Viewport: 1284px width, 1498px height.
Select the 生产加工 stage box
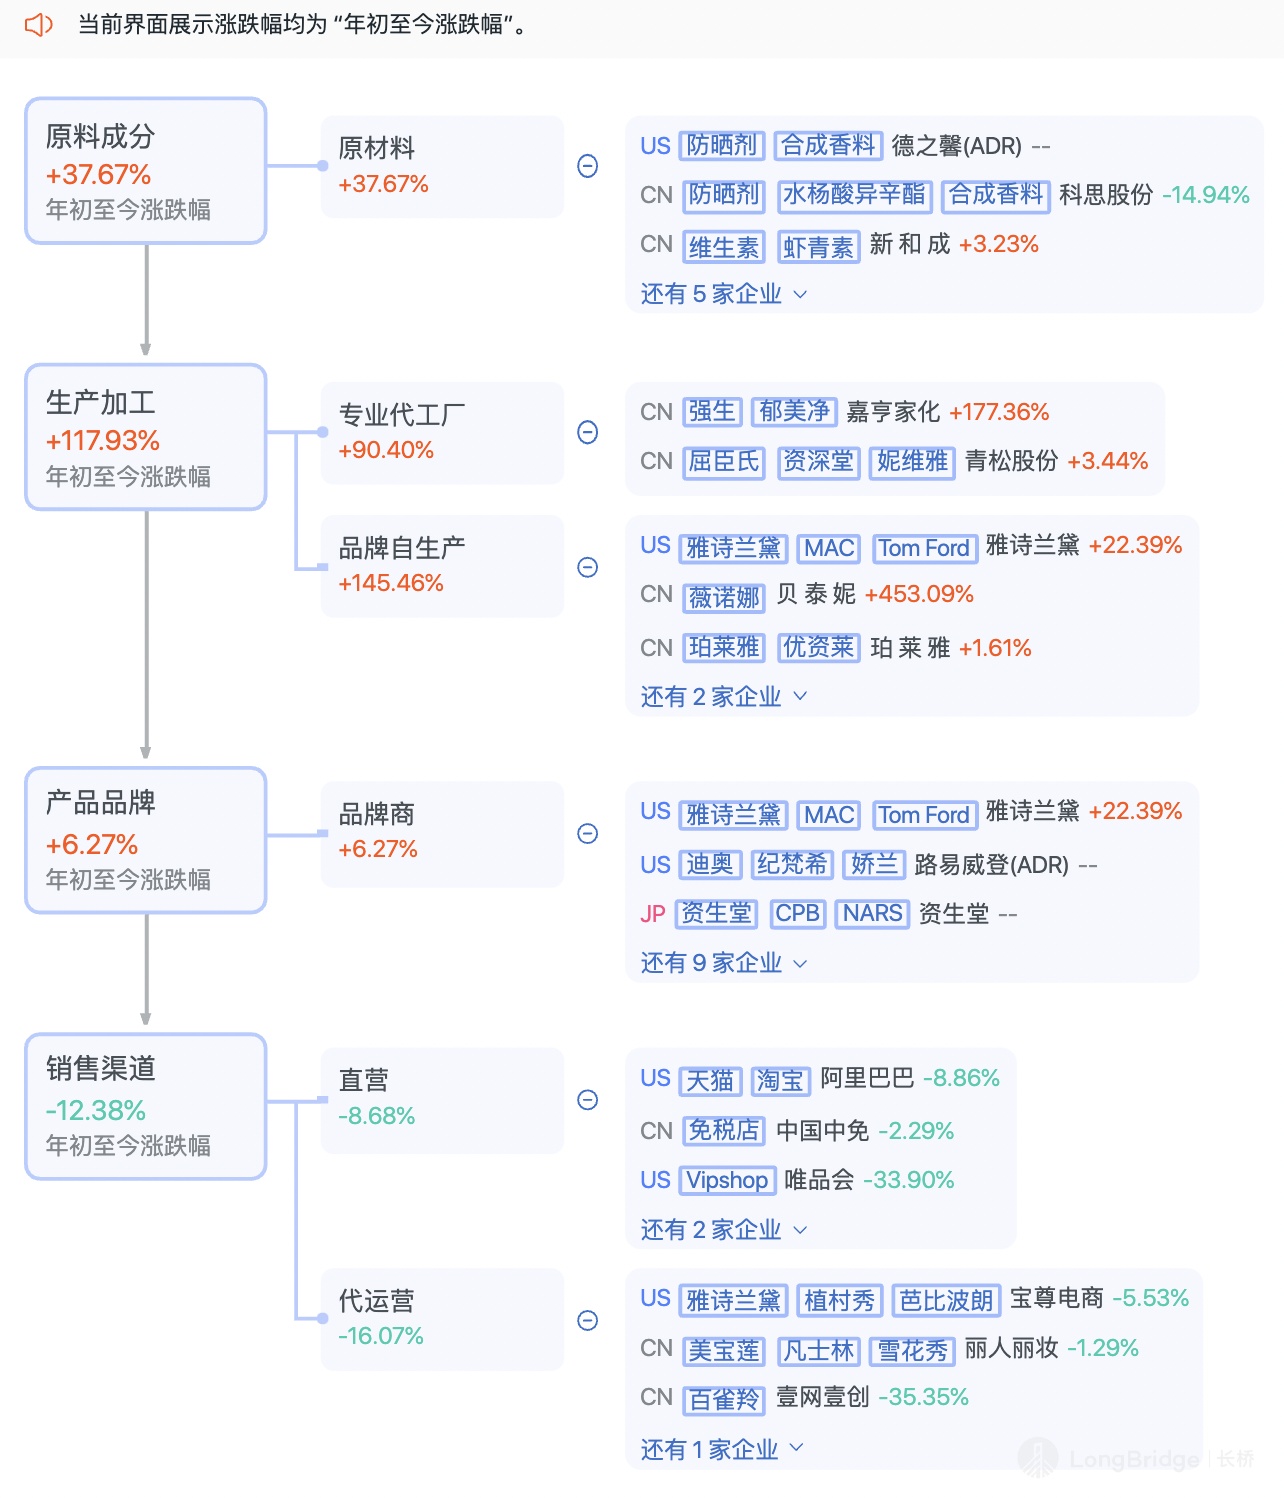(x=146, y=437)
